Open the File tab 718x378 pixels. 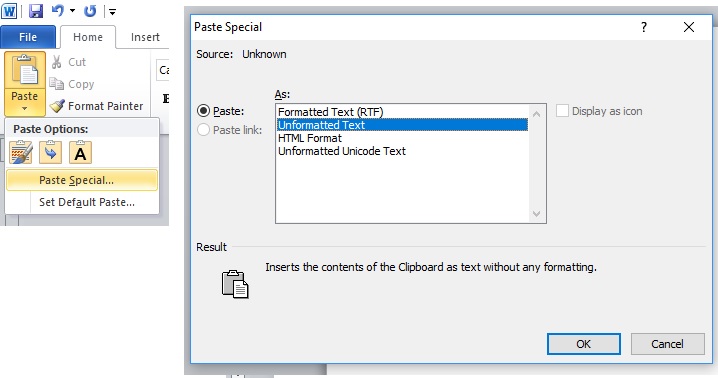point(28,37)
